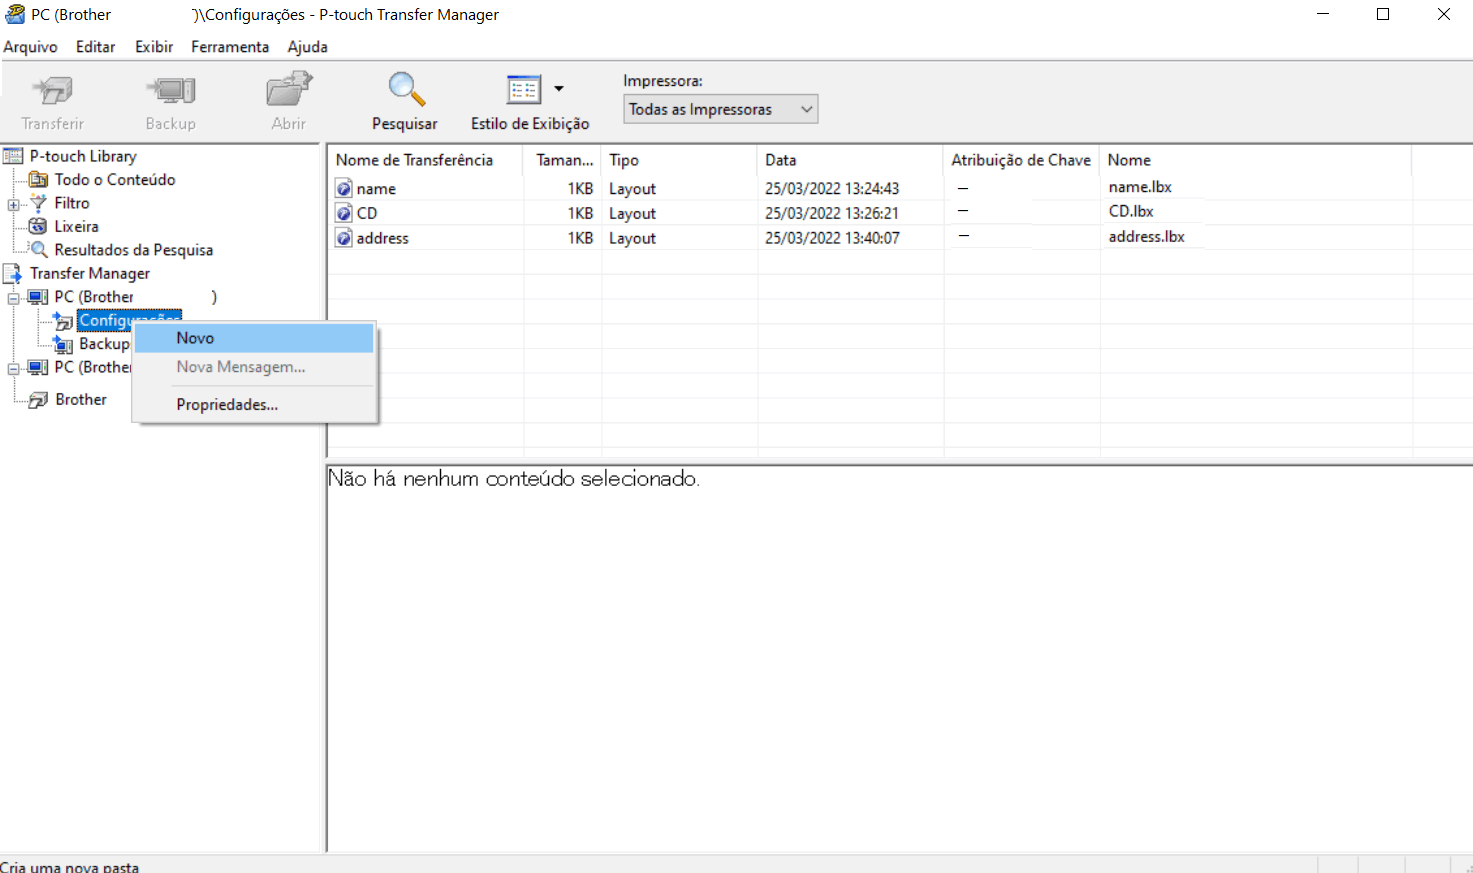Open the Ajuda menu
The width and height of the screenshot is (1473, 873).
coord(308,47)
